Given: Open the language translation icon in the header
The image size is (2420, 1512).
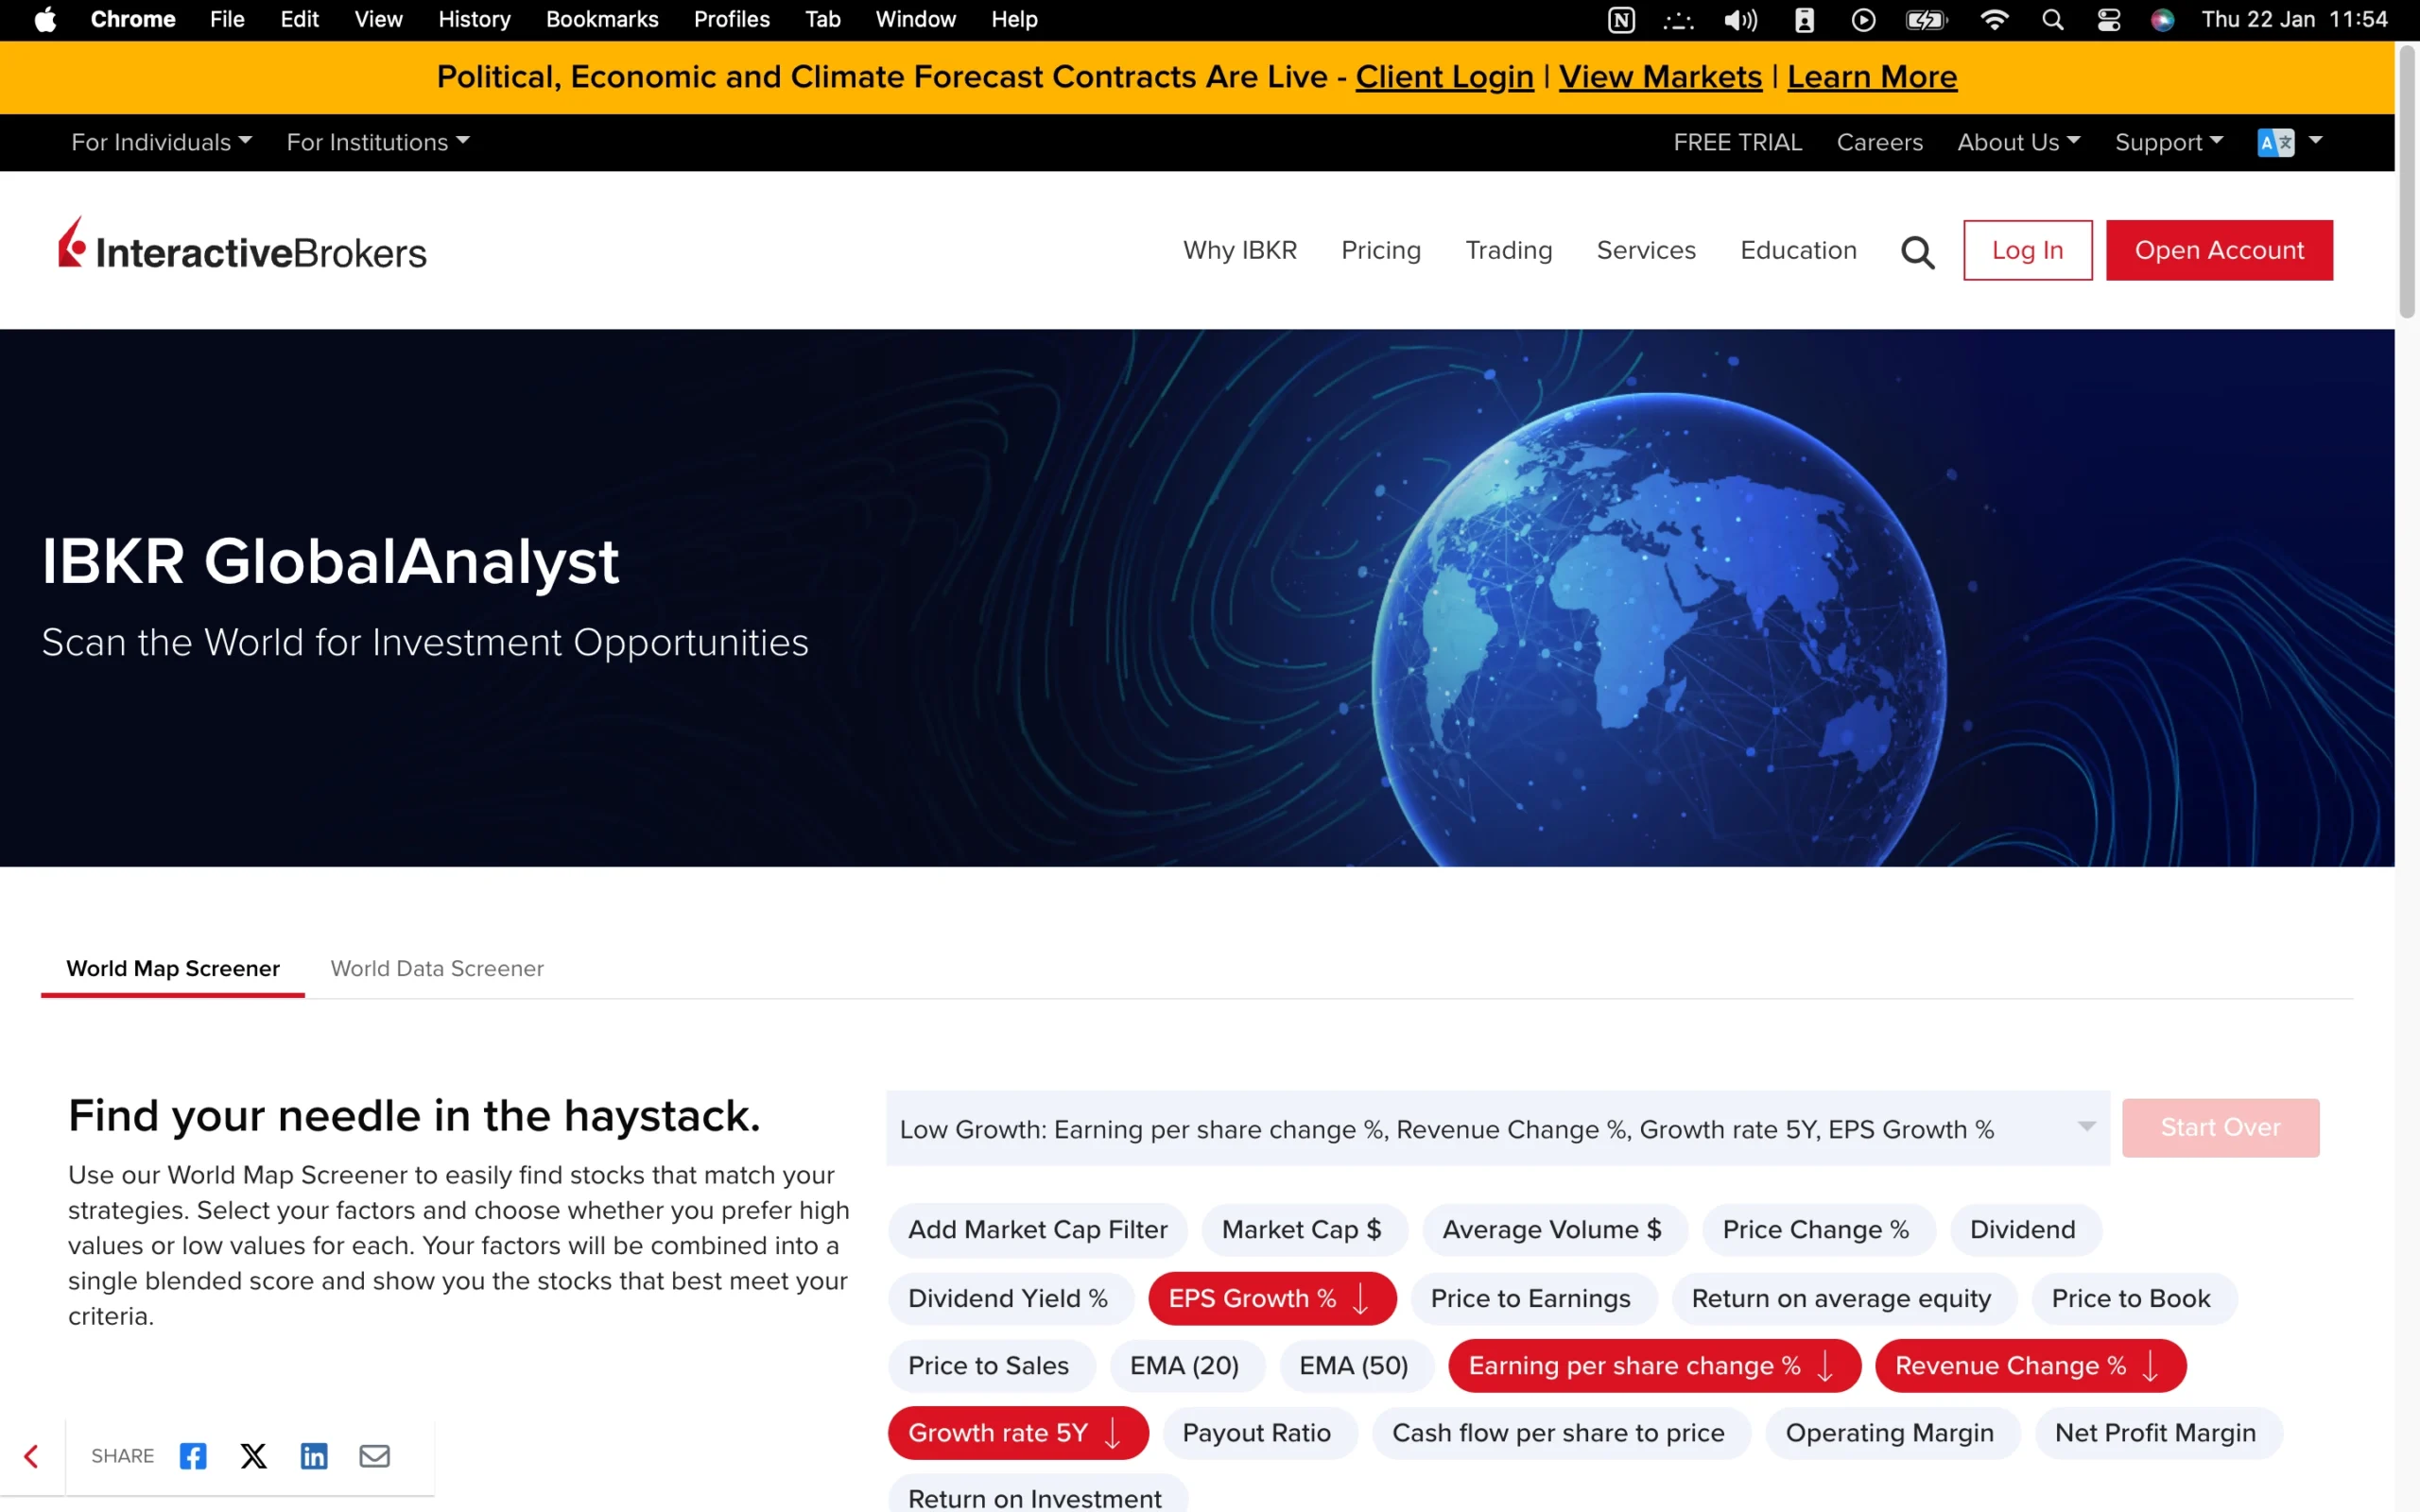Looking at the screenshot, I should [2277, 142].
